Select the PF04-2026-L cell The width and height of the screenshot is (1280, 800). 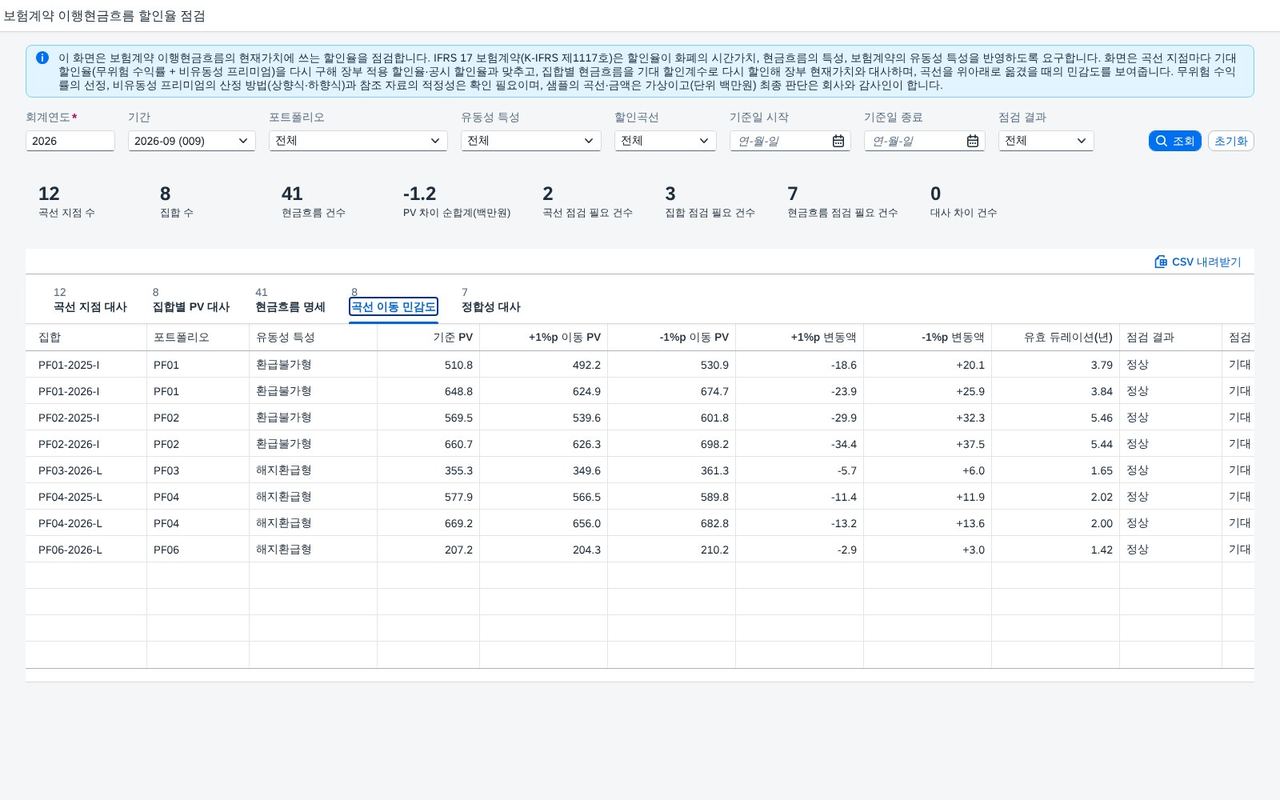point(86,523)
